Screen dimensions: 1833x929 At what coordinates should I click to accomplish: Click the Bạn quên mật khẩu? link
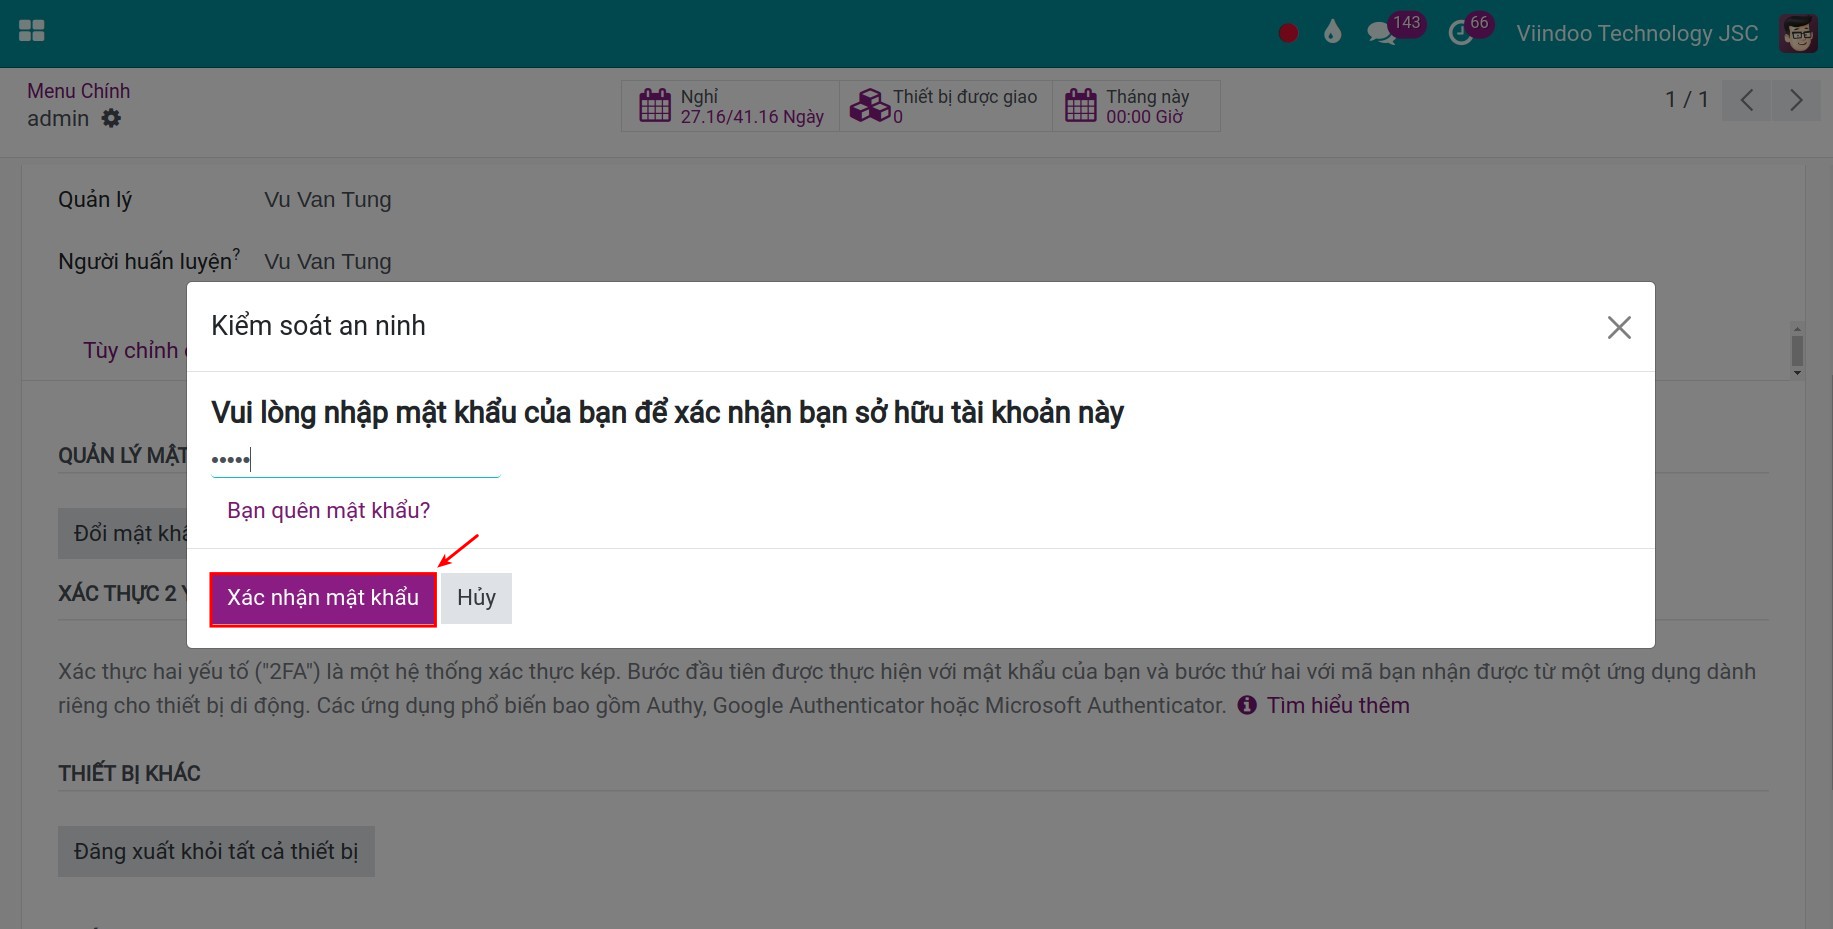pyautogui.click(x=328, y=510)
